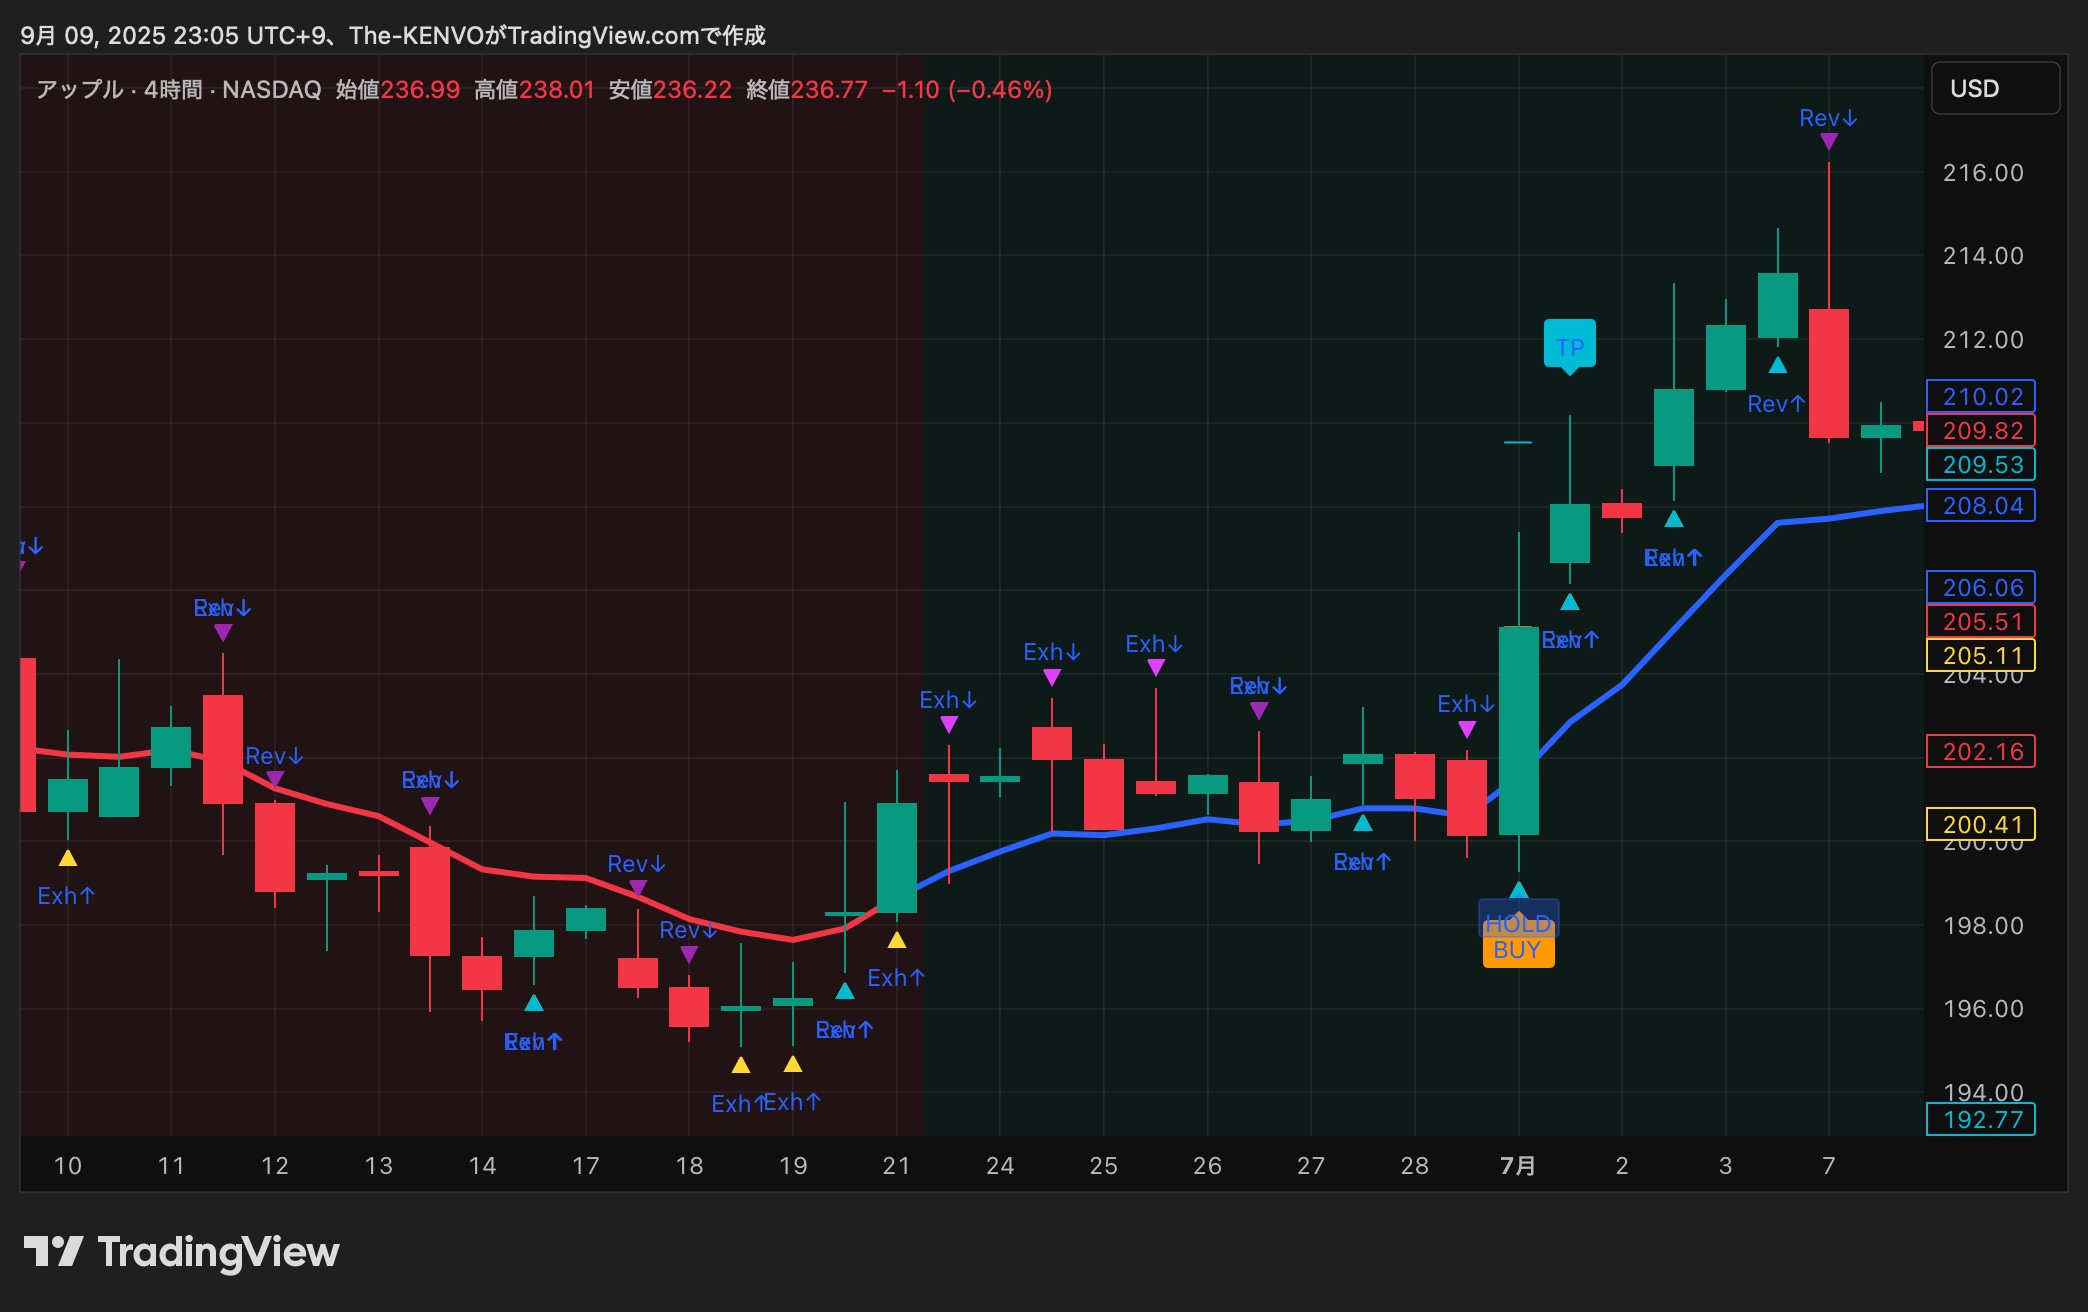Click the top-right Rev↓ purple triangle marker
The height and width of the screenshot is (1312, 2088).
pyautogui.click(x=1829, y=142)
